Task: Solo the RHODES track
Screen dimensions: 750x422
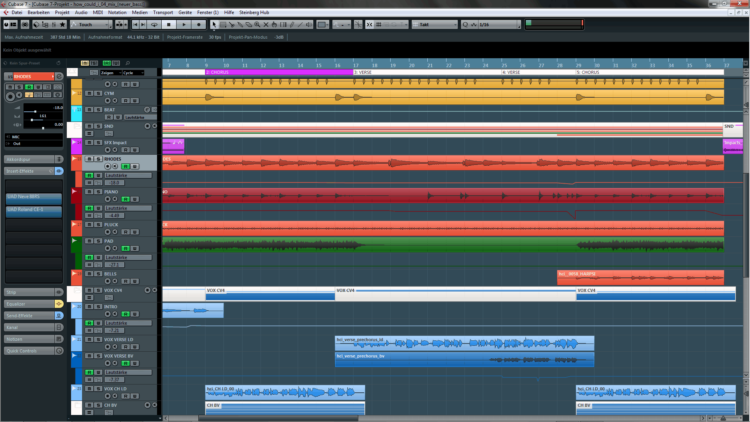Action: 98,159
